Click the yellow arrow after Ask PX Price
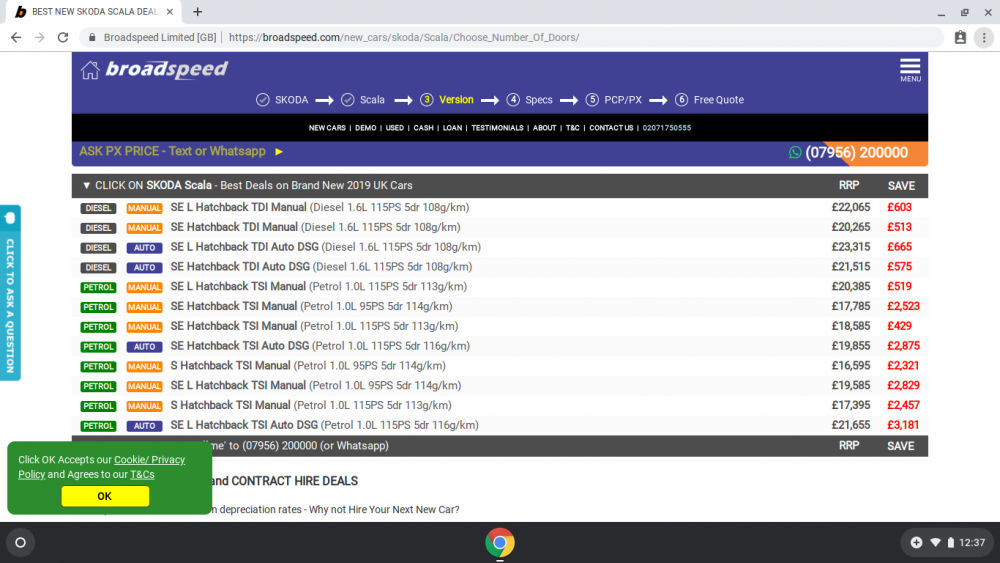The image size is (1000, 563). pyautogui.click(x=279, y=152)
